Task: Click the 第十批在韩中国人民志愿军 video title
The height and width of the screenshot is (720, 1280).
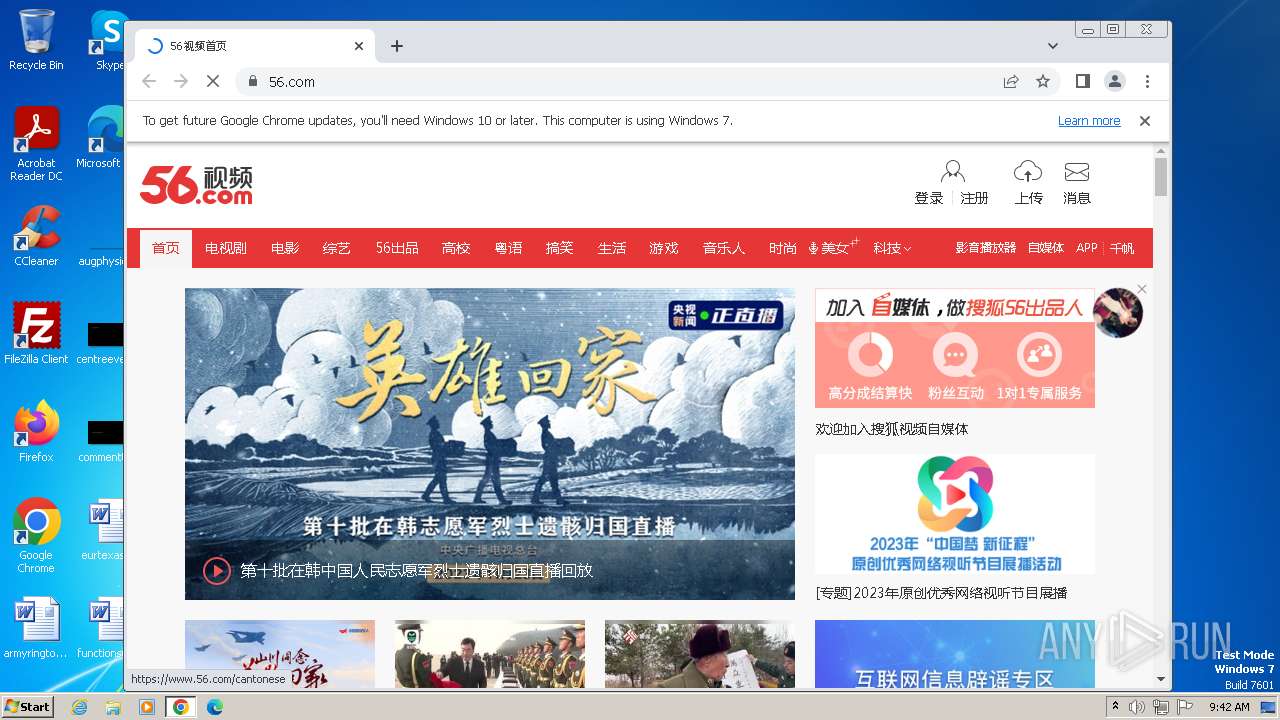Action: point(416,570)
